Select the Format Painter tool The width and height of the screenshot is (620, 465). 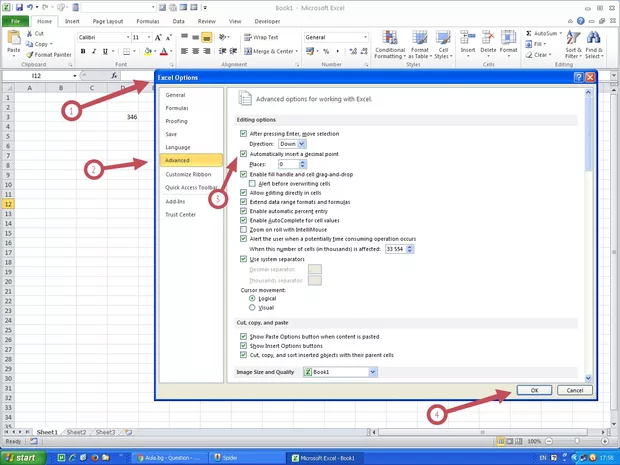point(50,55)
